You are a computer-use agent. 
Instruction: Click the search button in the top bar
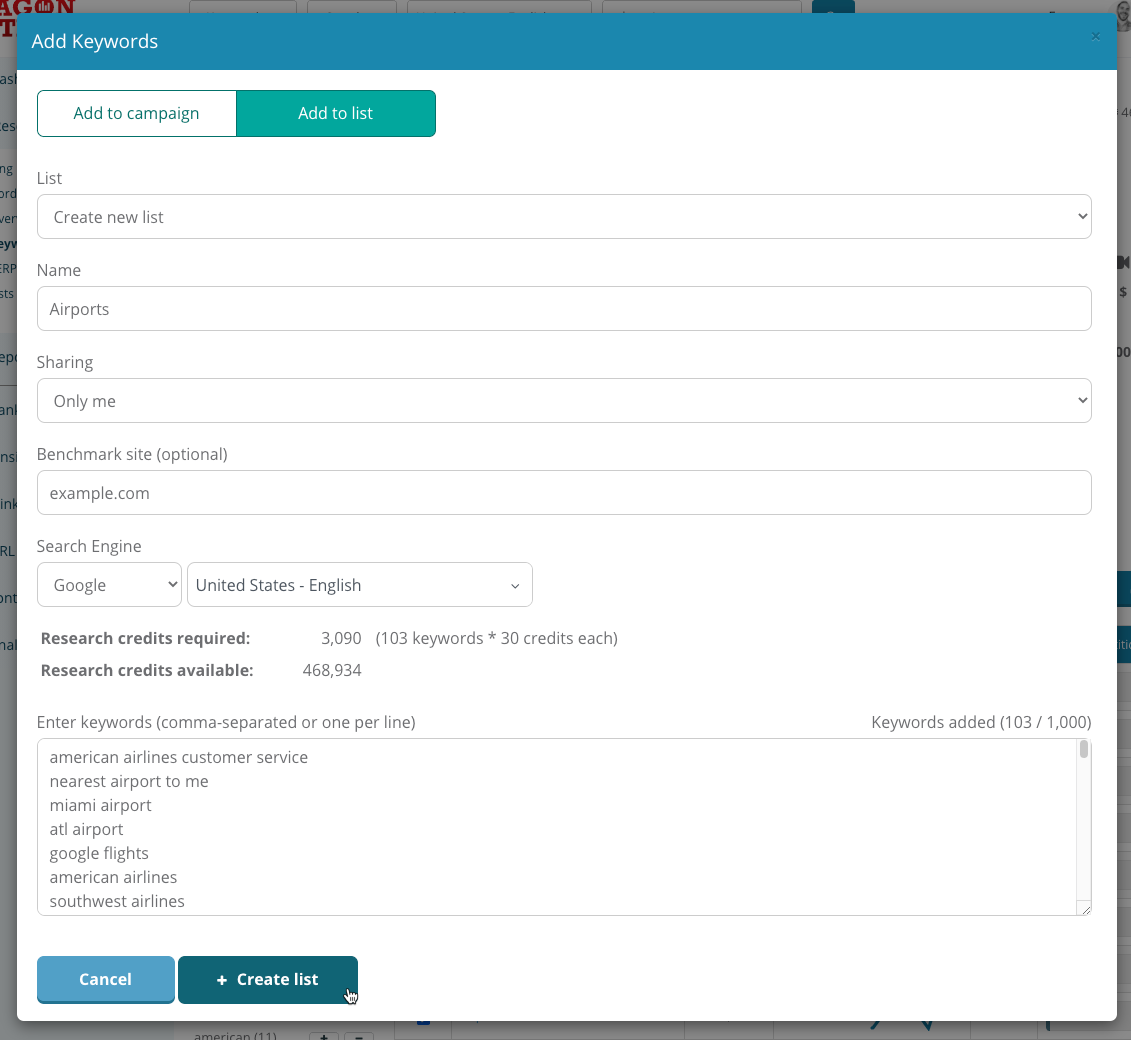coord(833,6)
